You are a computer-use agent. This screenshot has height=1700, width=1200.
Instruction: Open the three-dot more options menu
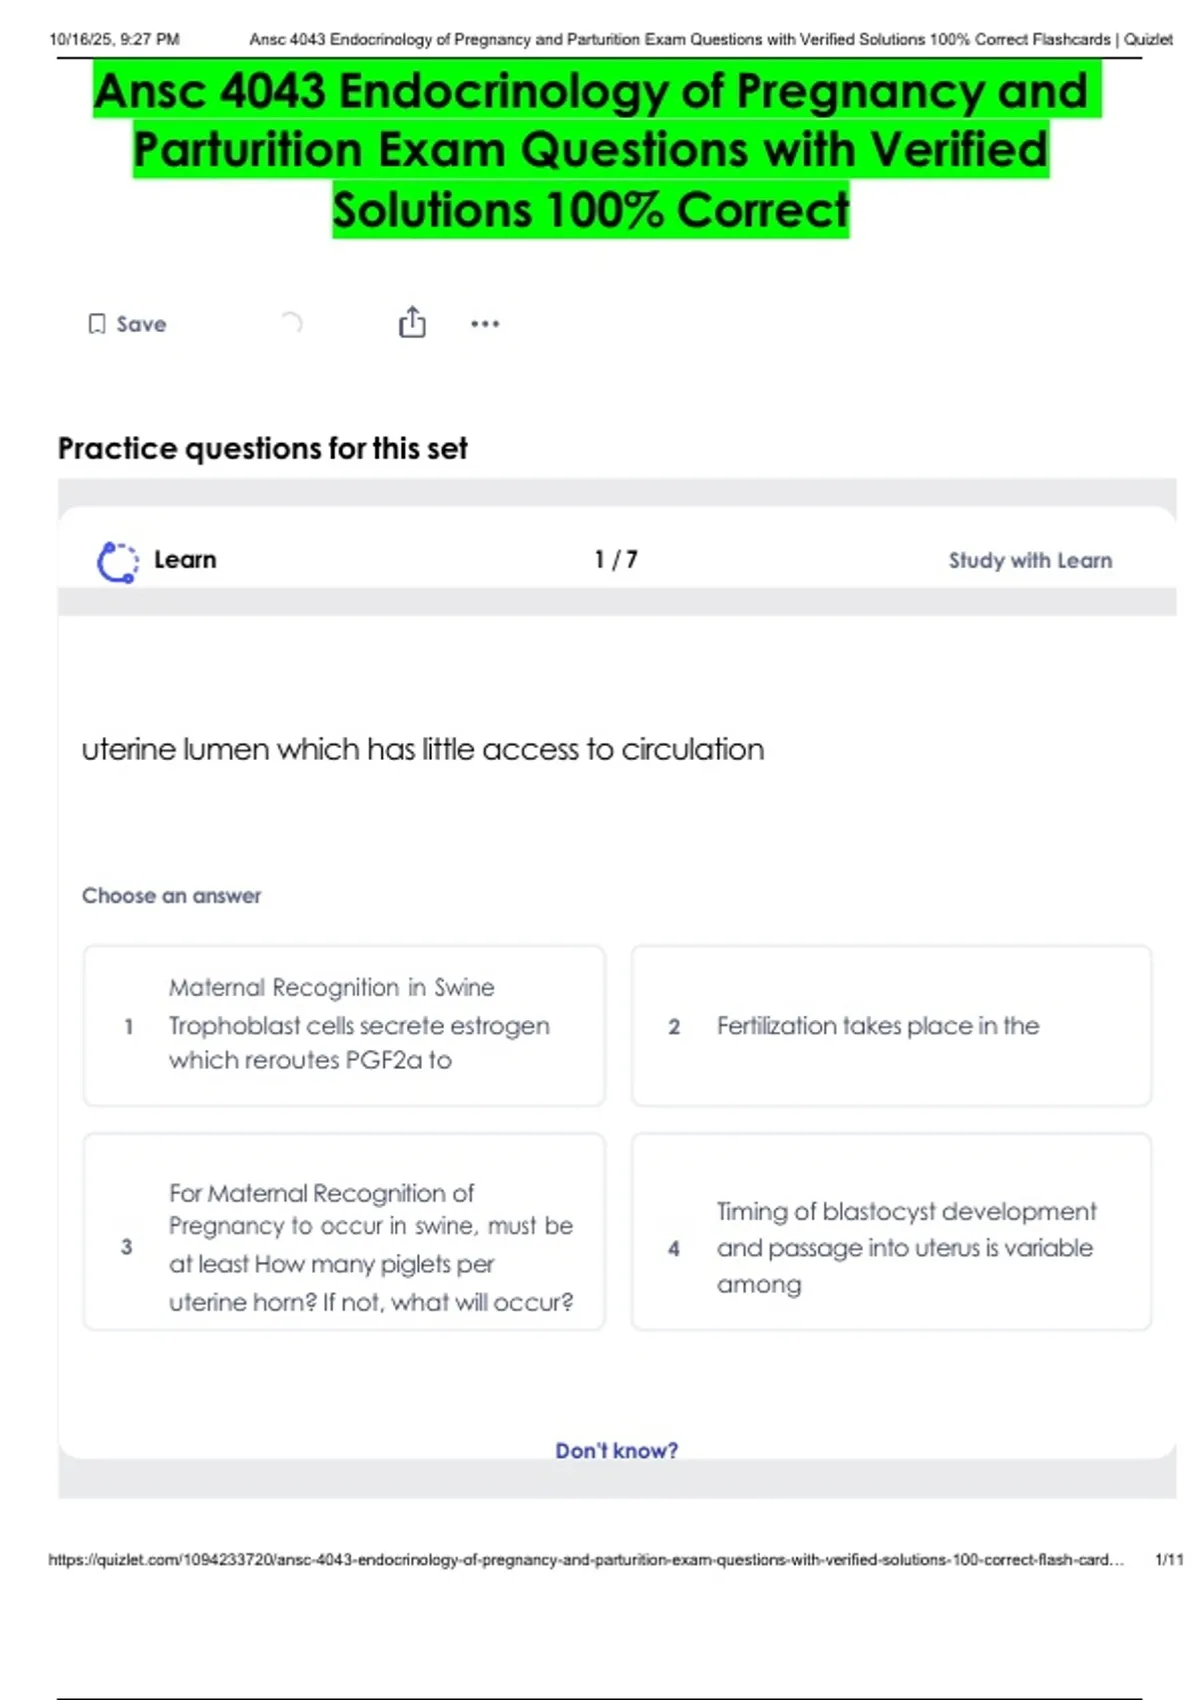point(485,324)
